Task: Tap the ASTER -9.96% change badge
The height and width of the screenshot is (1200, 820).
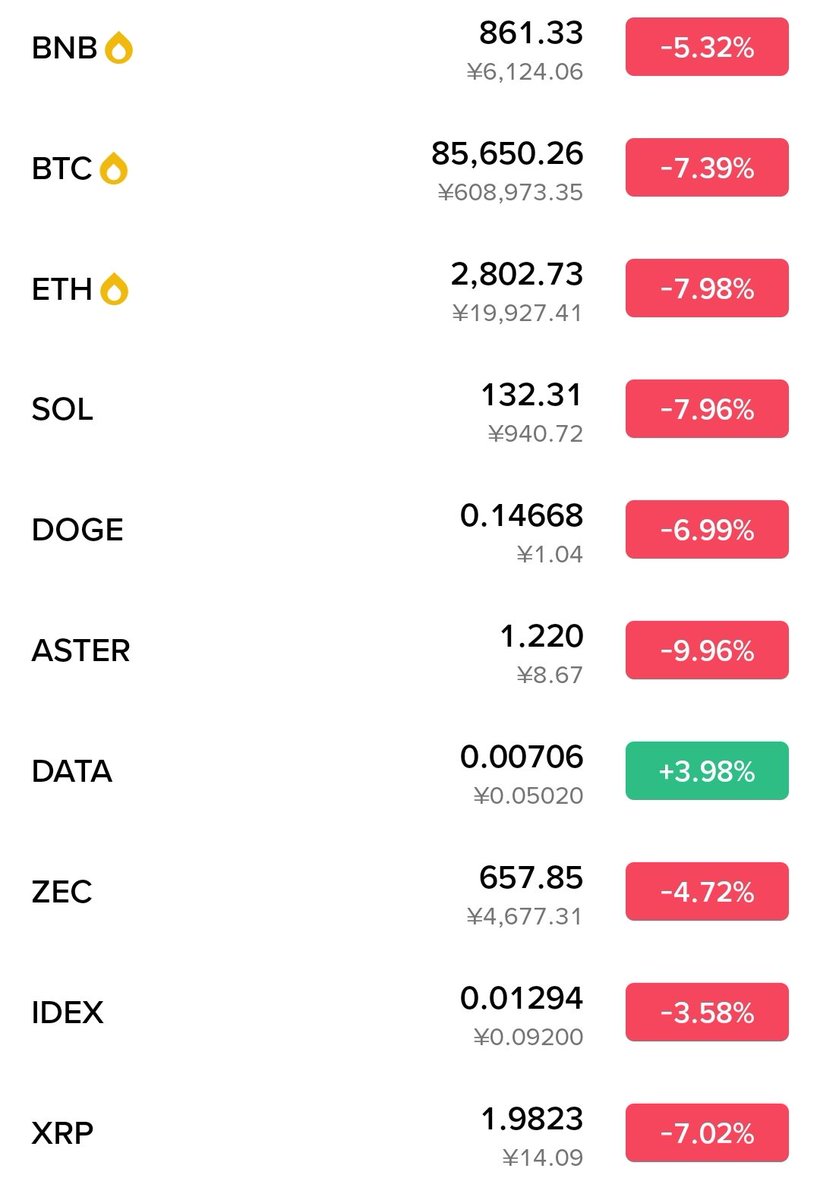Action: coord(707,651)
